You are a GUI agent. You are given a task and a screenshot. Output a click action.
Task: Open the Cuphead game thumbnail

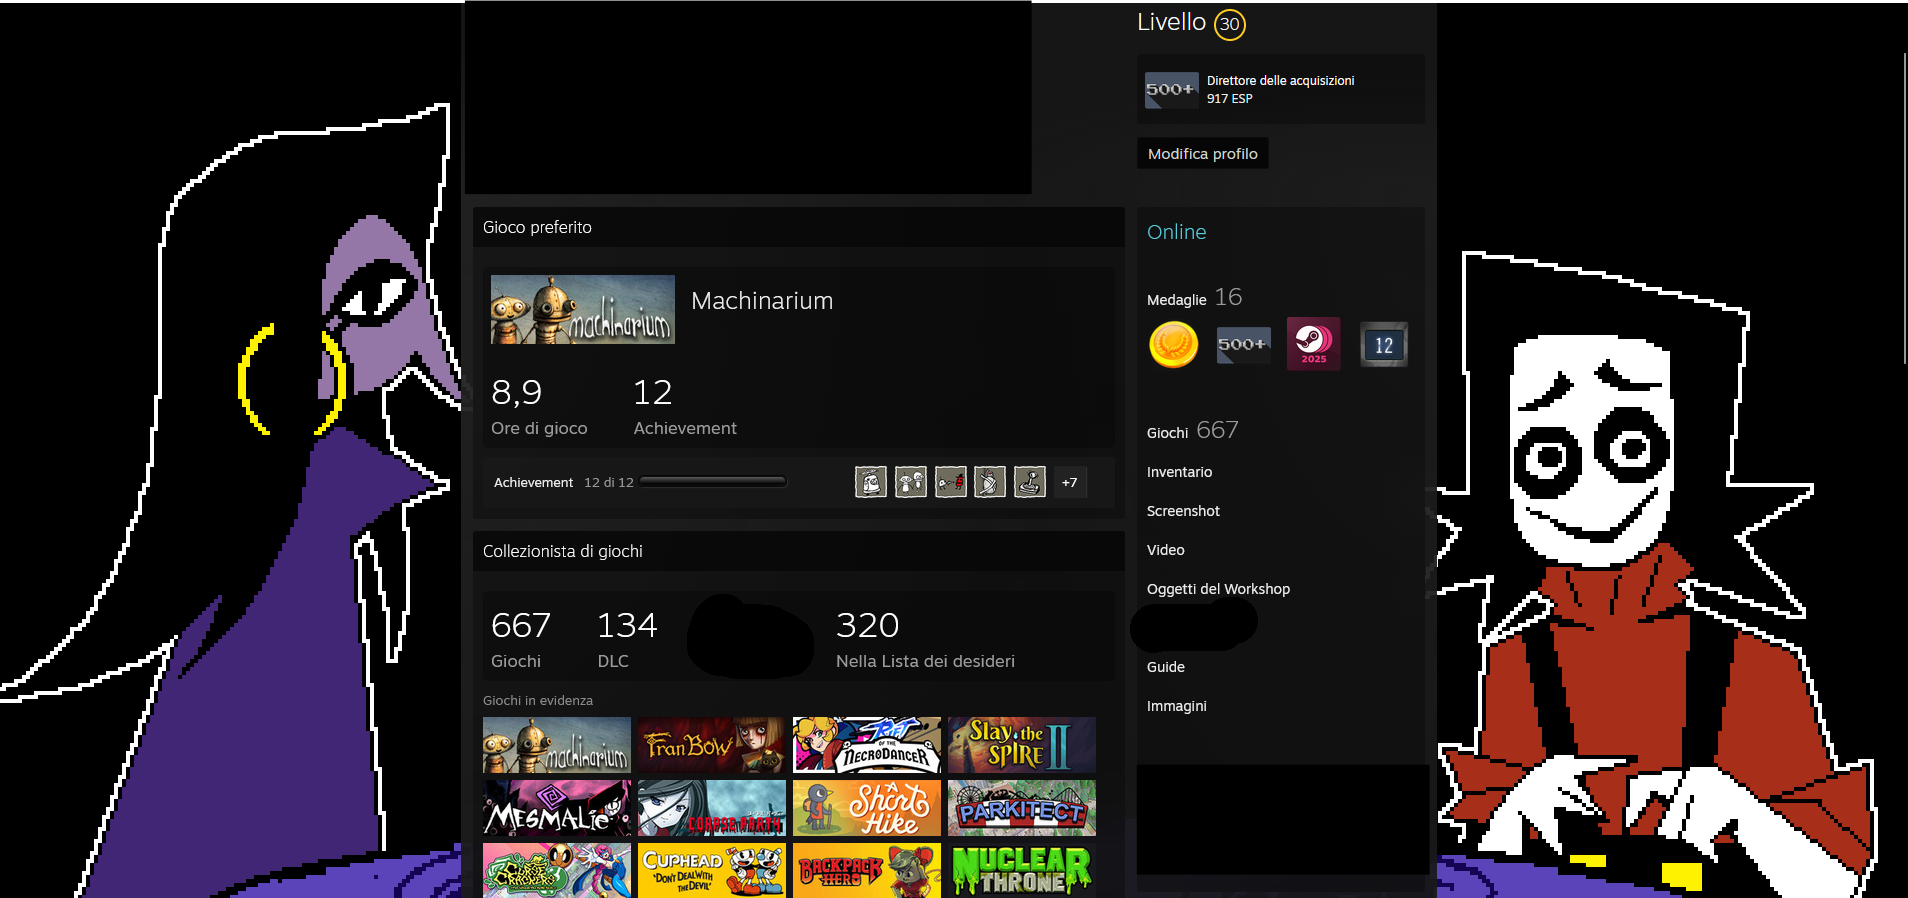click(x=712, y=870)
